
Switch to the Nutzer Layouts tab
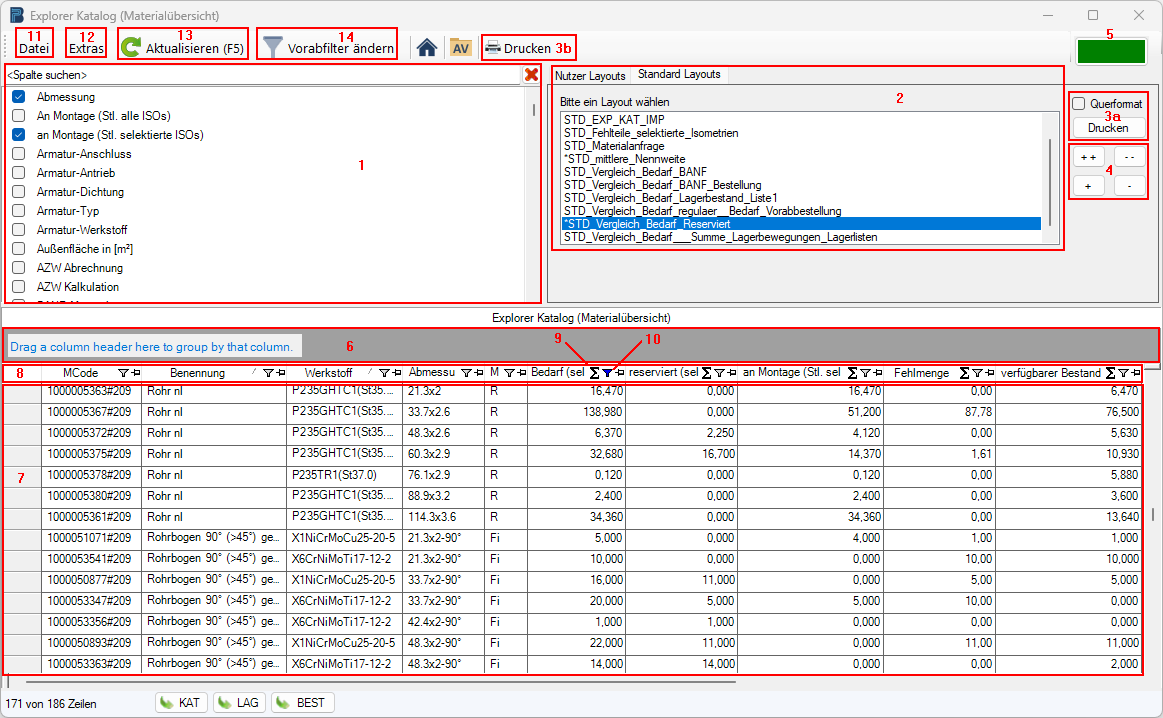click(x=590, y=76)
